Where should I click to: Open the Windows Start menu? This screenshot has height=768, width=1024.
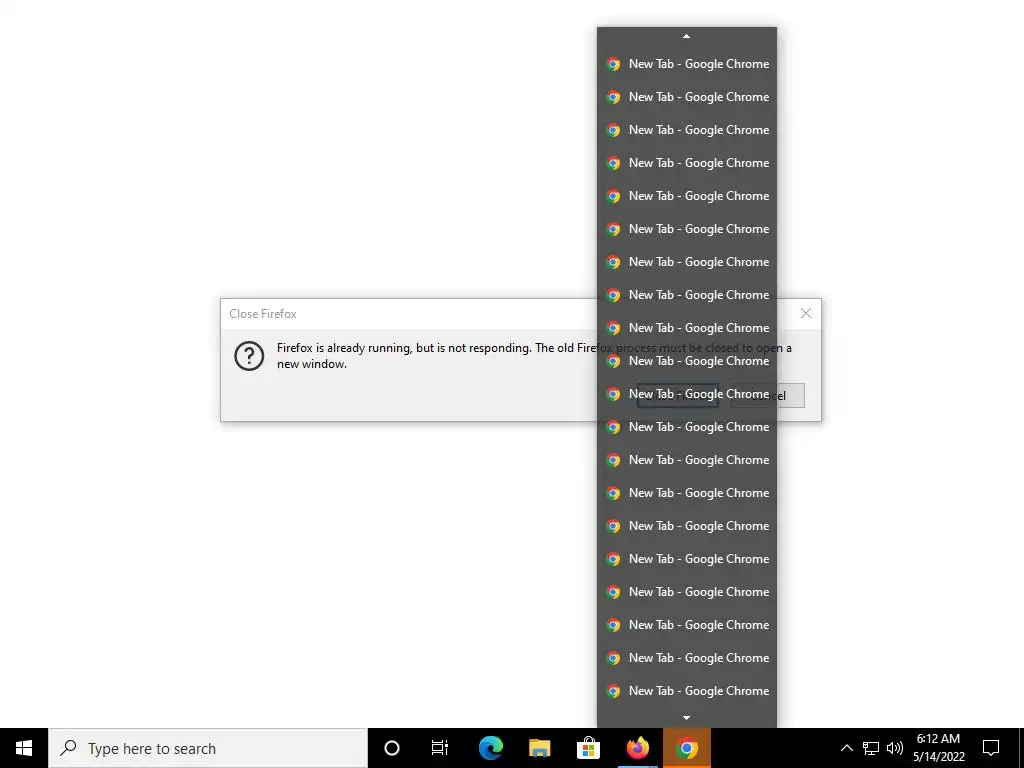(24, 748)
